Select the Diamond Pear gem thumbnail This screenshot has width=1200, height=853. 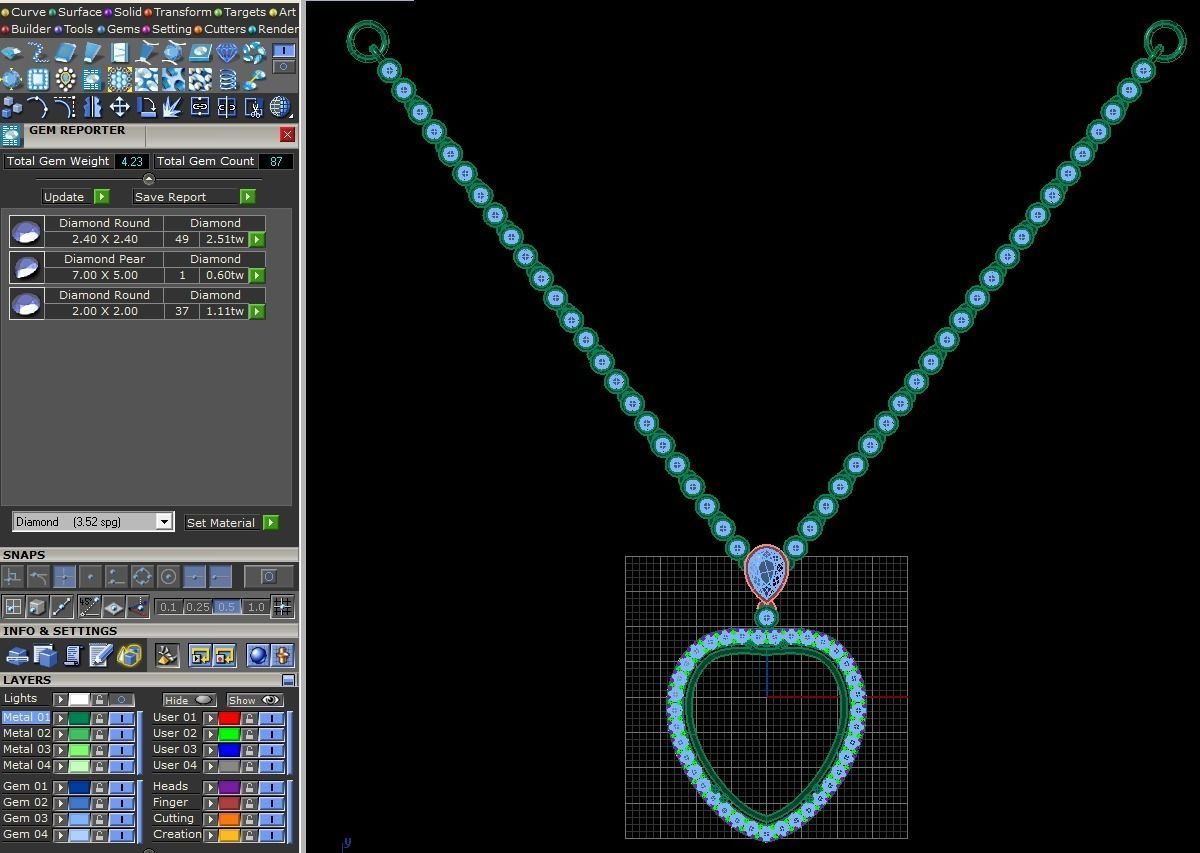(x=26, y=267)
